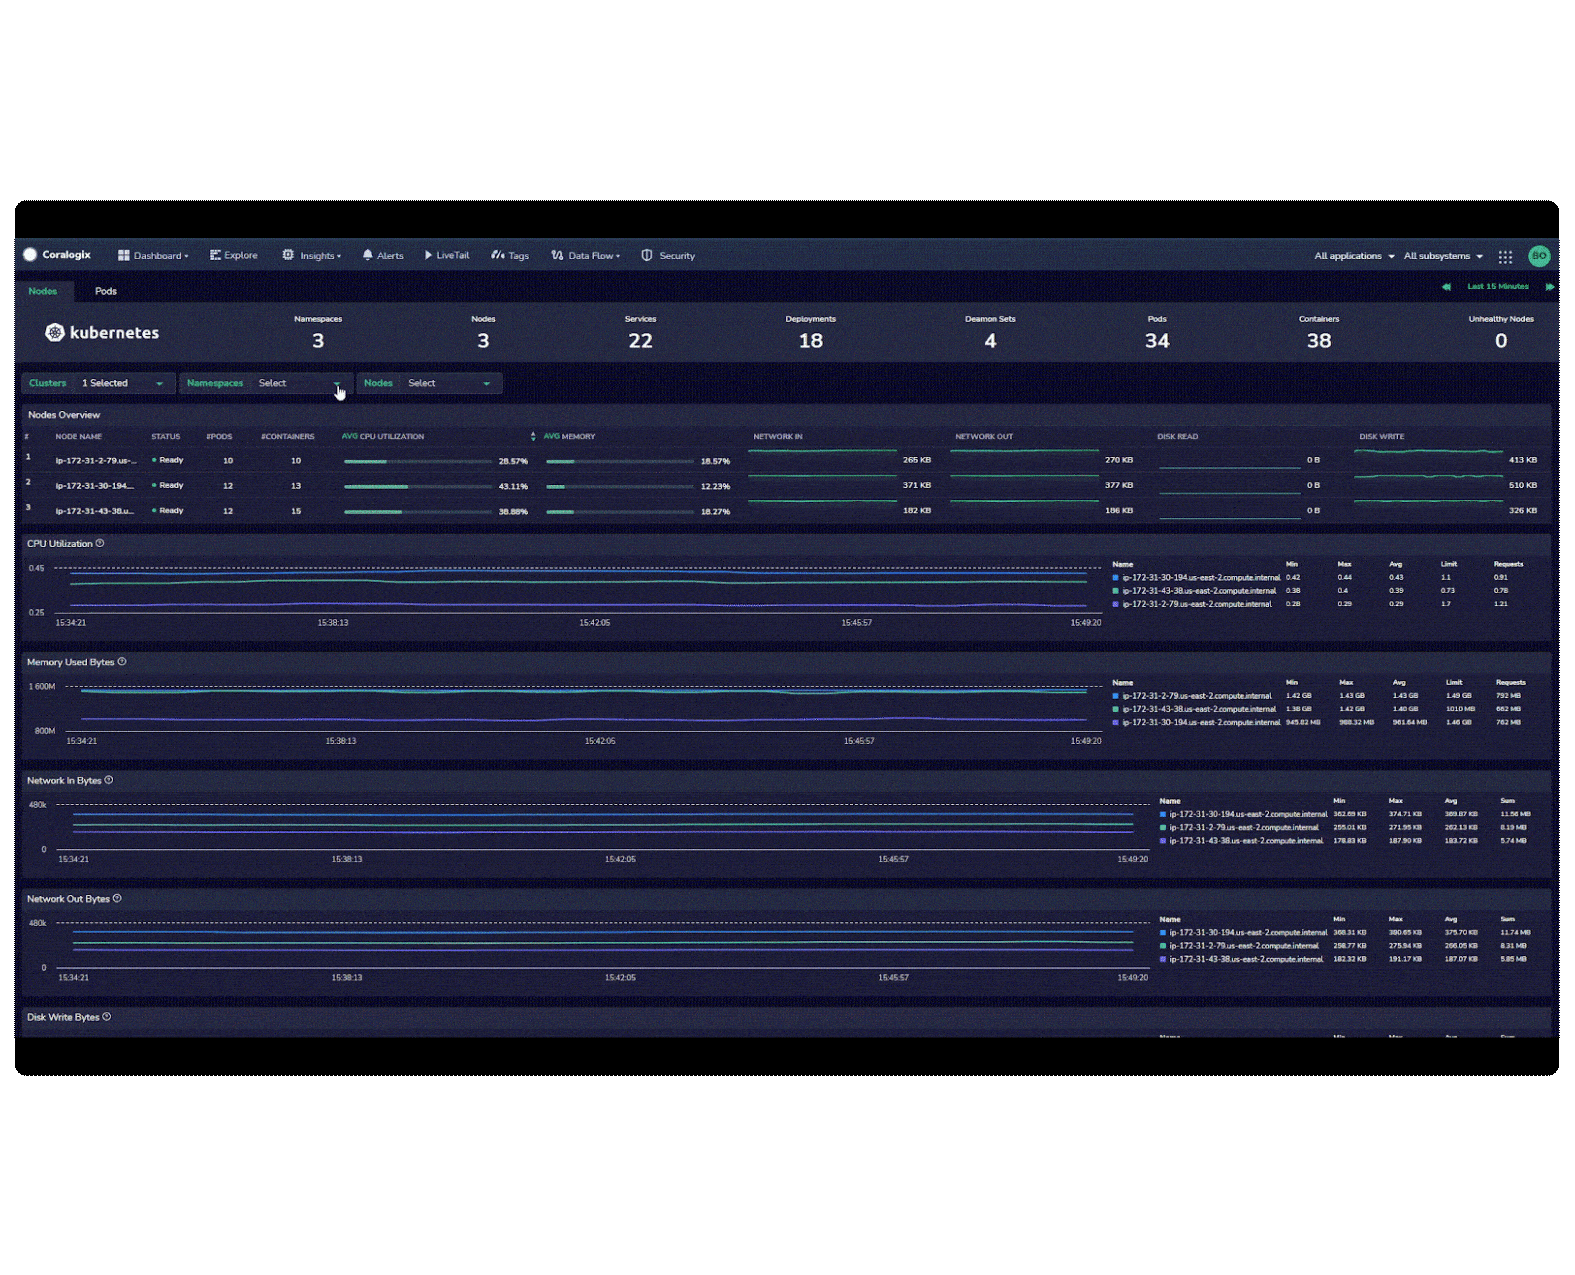Toggle ip-172-31-30-194 swatch in Network In legend

[1163, 814]
